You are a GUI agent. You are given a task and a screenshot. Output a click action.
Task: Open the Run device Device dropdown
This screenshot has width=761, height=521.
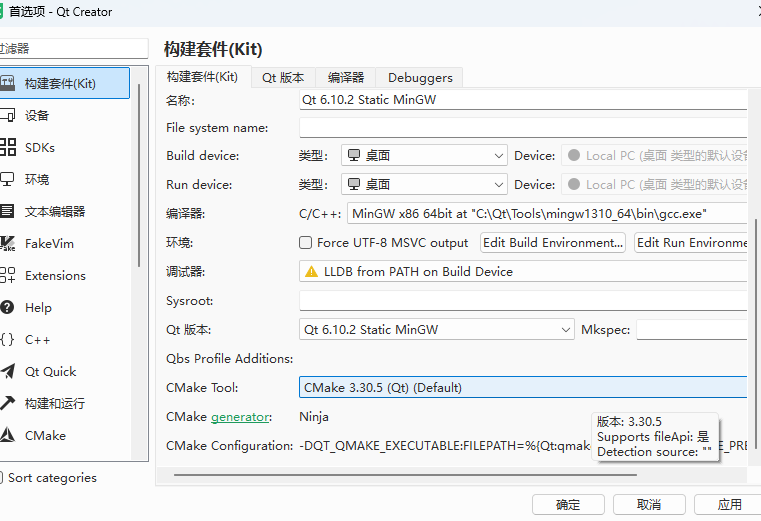654,185
